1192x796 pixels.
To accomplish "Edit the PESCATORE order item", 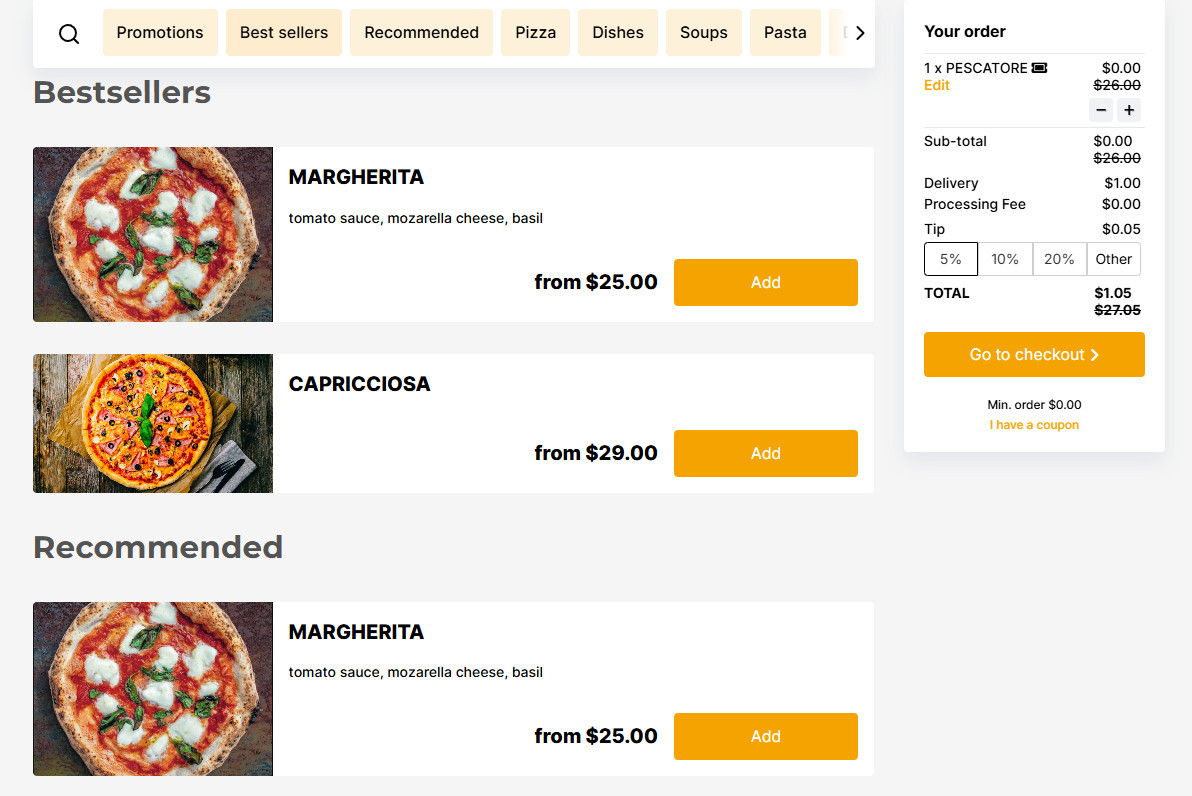I will (937, 86).
